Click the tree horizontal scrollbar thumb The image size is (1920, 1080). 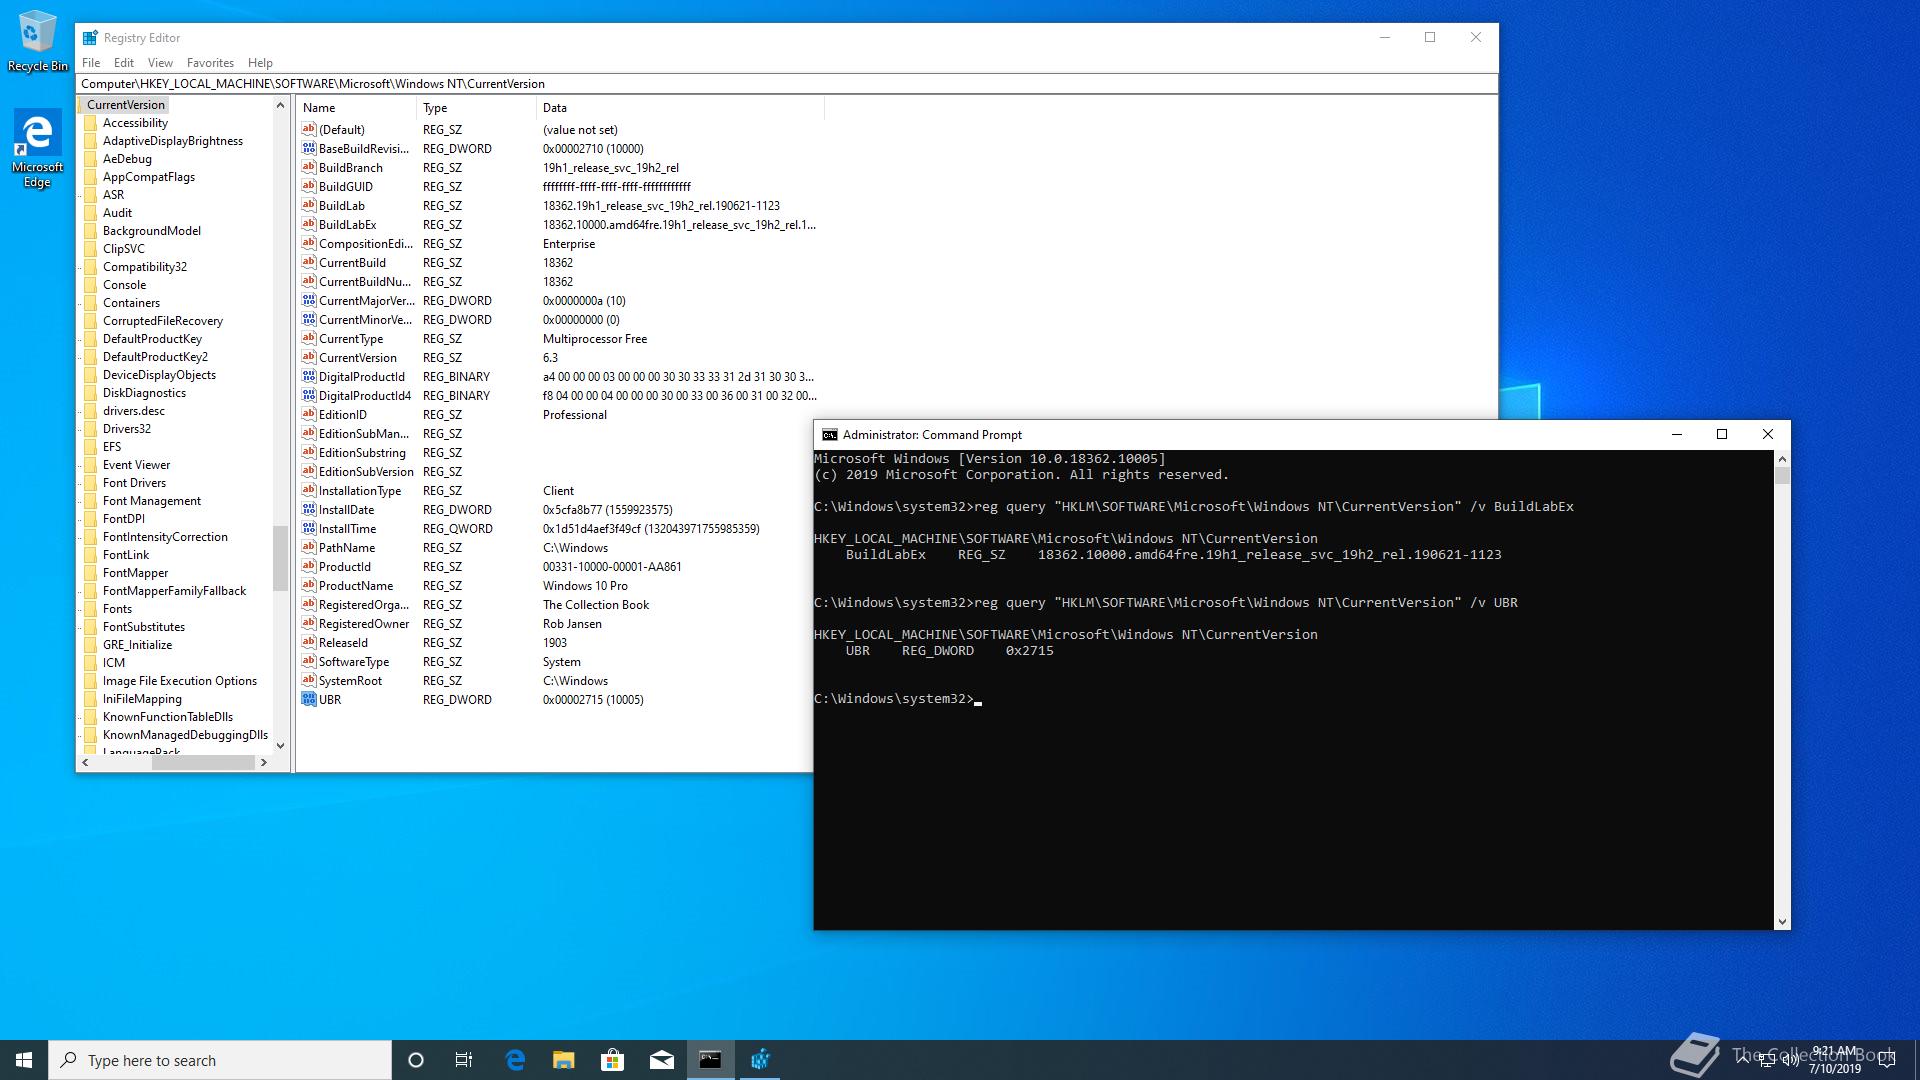203,763
